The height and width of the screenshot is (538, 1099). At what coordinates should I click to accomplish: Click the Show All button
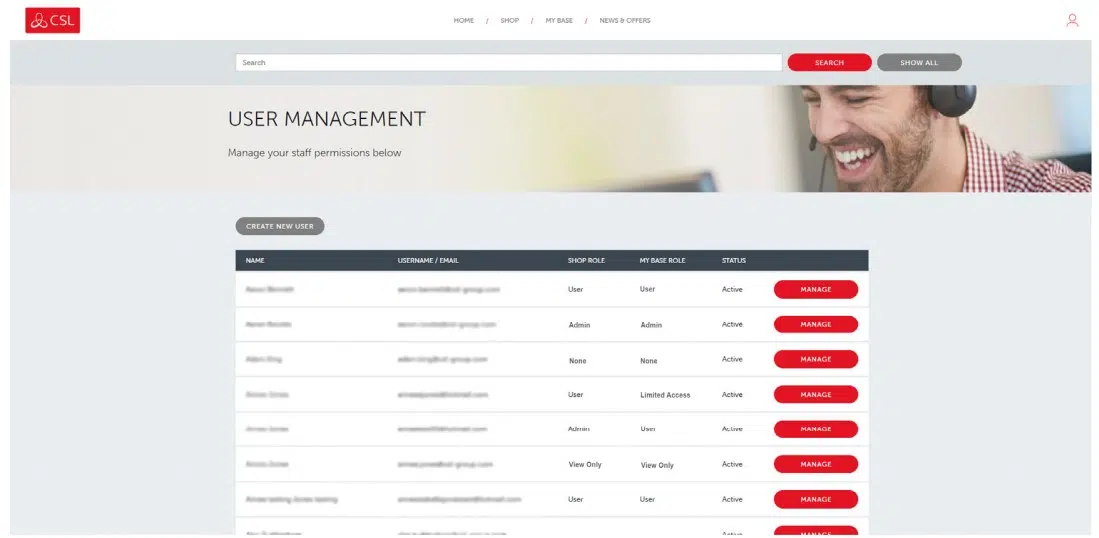(x=919, y=62)
